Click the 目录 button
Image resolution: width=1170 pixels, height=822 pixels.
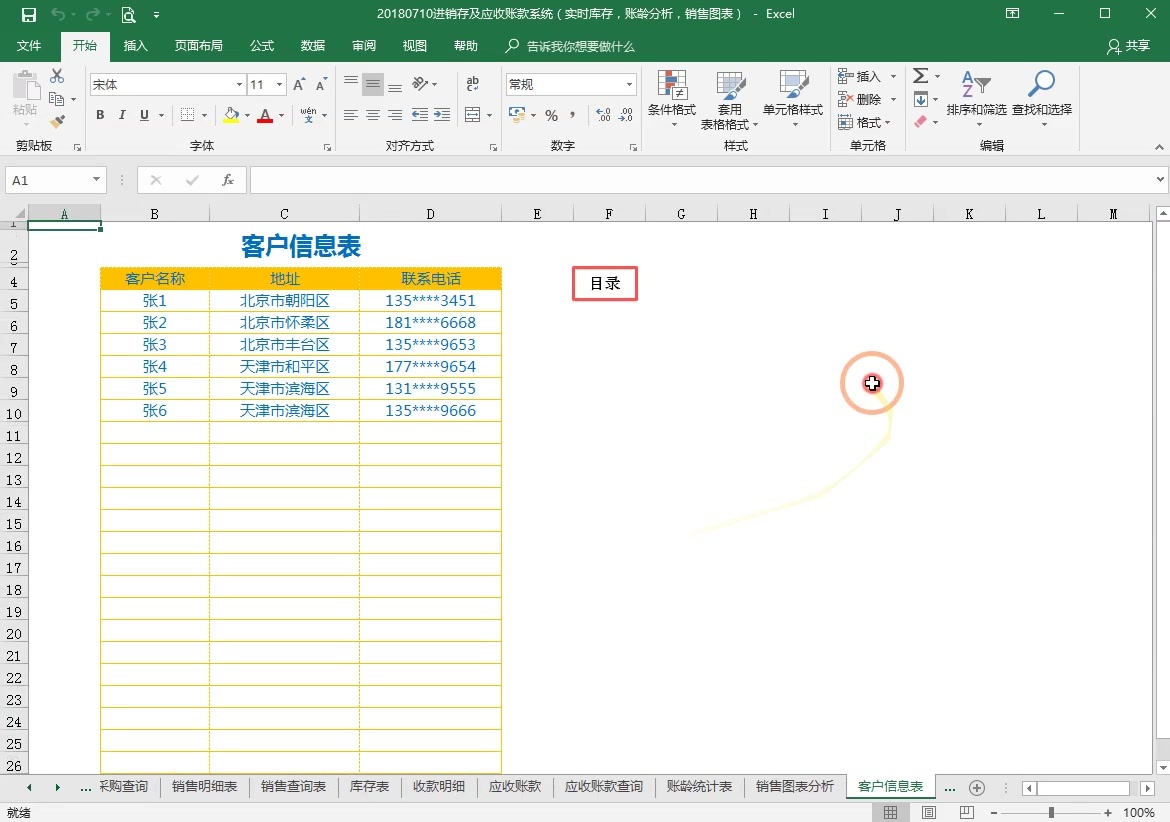pos(605,283)
